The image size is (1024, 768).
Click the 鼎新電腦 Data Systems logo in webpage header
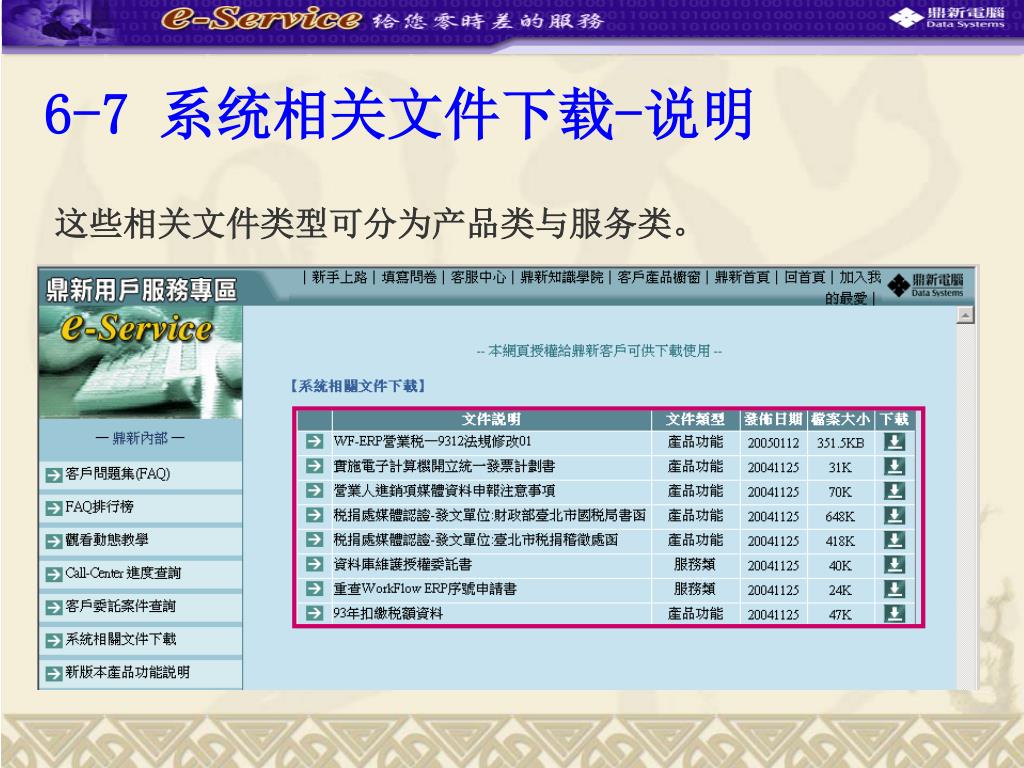(x=925, y=285)
